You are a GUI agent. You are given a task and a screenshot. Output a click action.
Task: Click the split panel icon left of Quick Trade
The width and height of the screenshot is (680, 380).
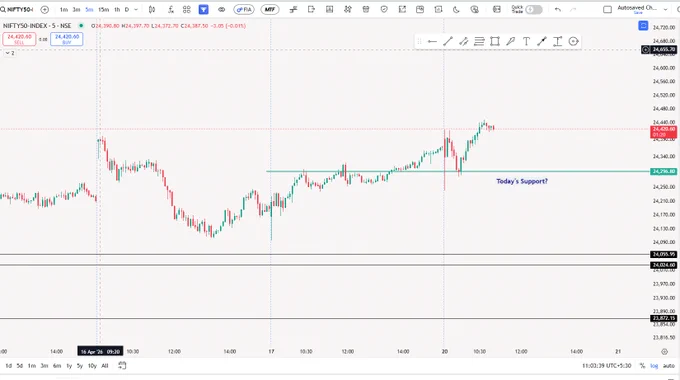click(x=497, y=10)
